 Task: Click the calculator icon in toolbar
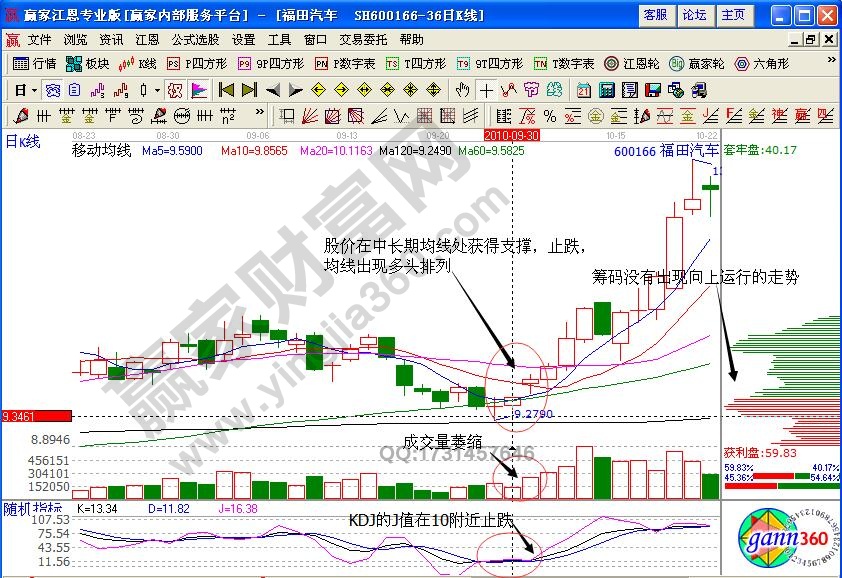click(605, 89)
